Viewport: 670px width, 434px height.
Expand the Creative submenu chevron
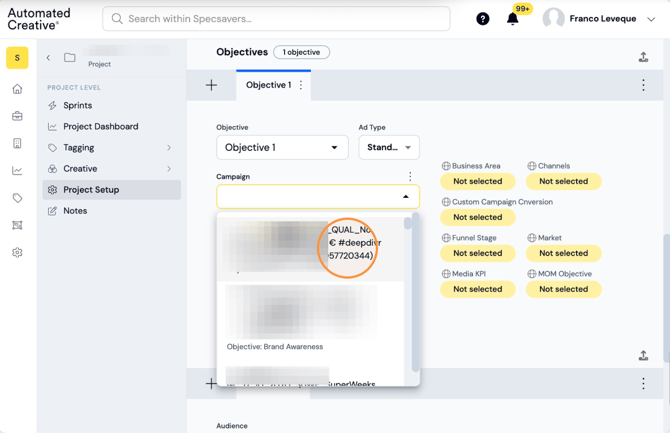(x=169, y=169)
